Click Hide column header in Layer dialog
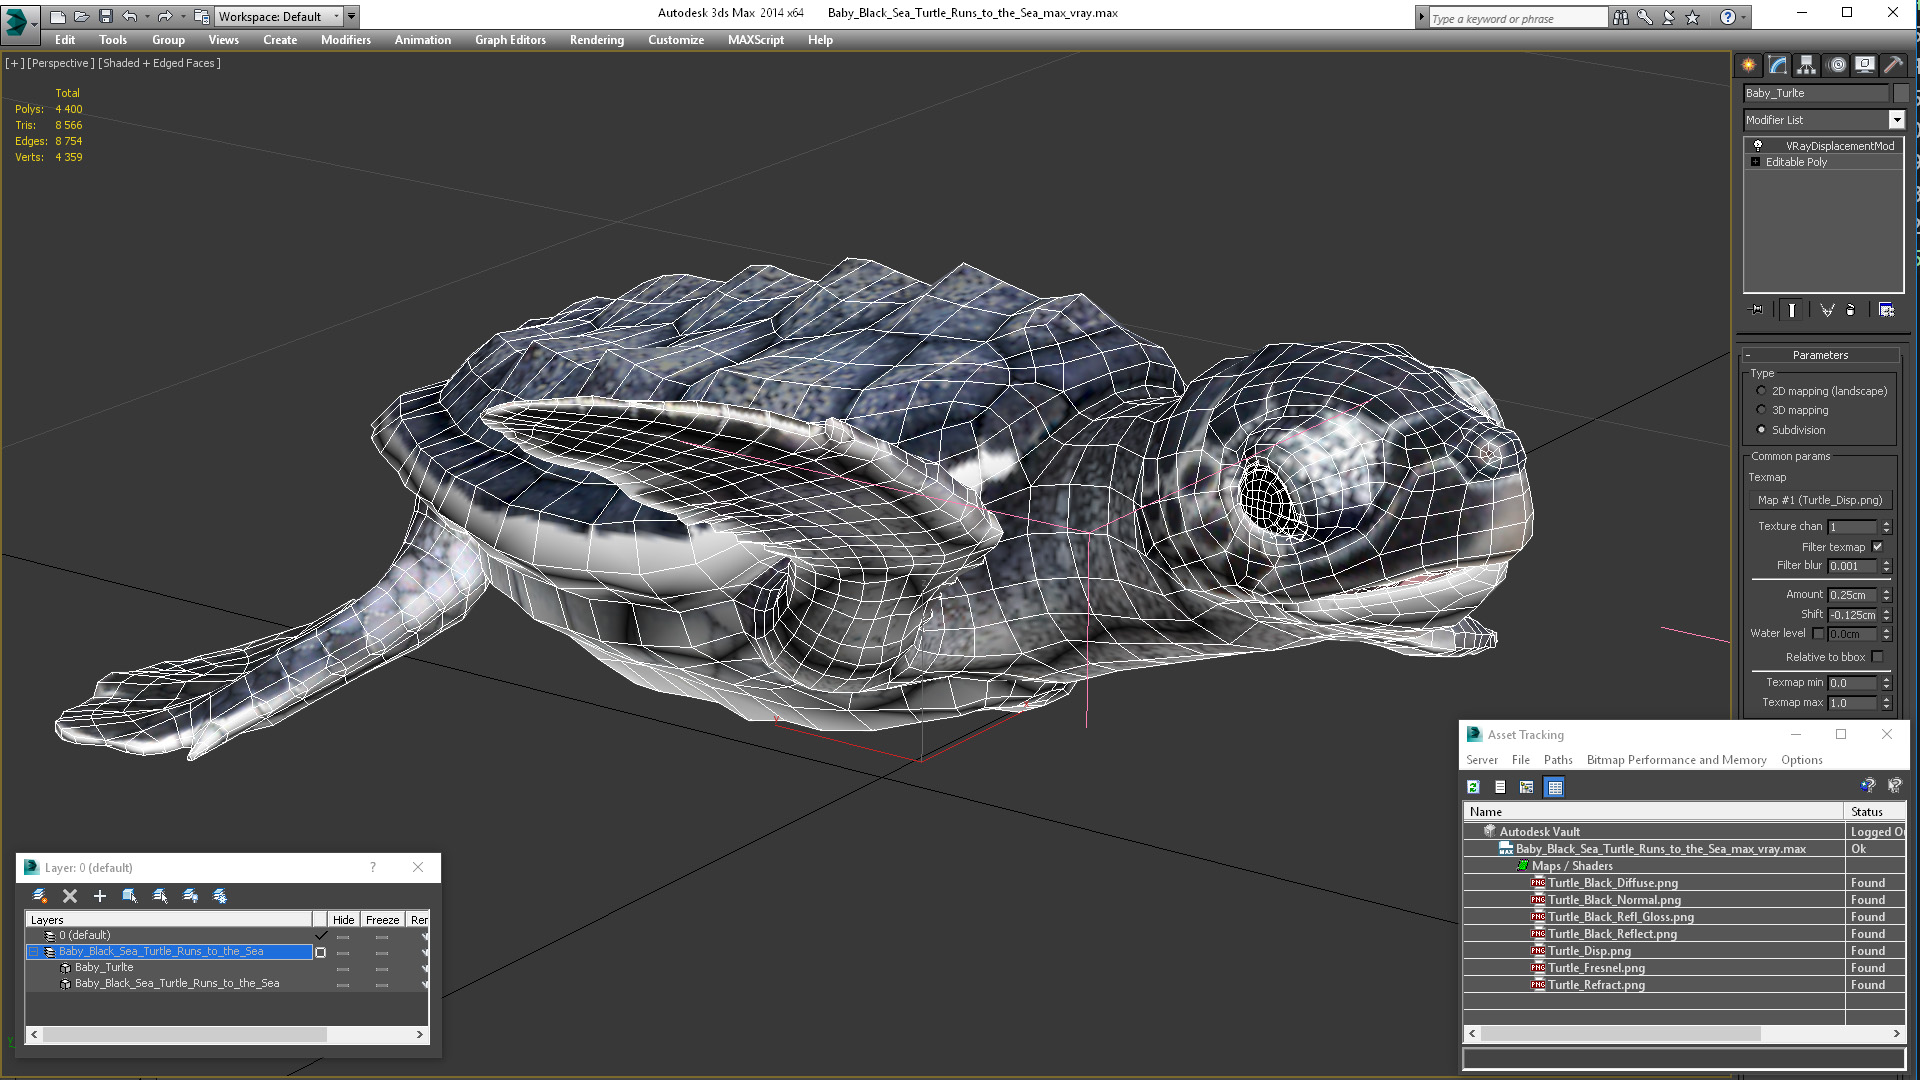The width and height of the screenshot is (1920, 1080). tap(343, 920)
